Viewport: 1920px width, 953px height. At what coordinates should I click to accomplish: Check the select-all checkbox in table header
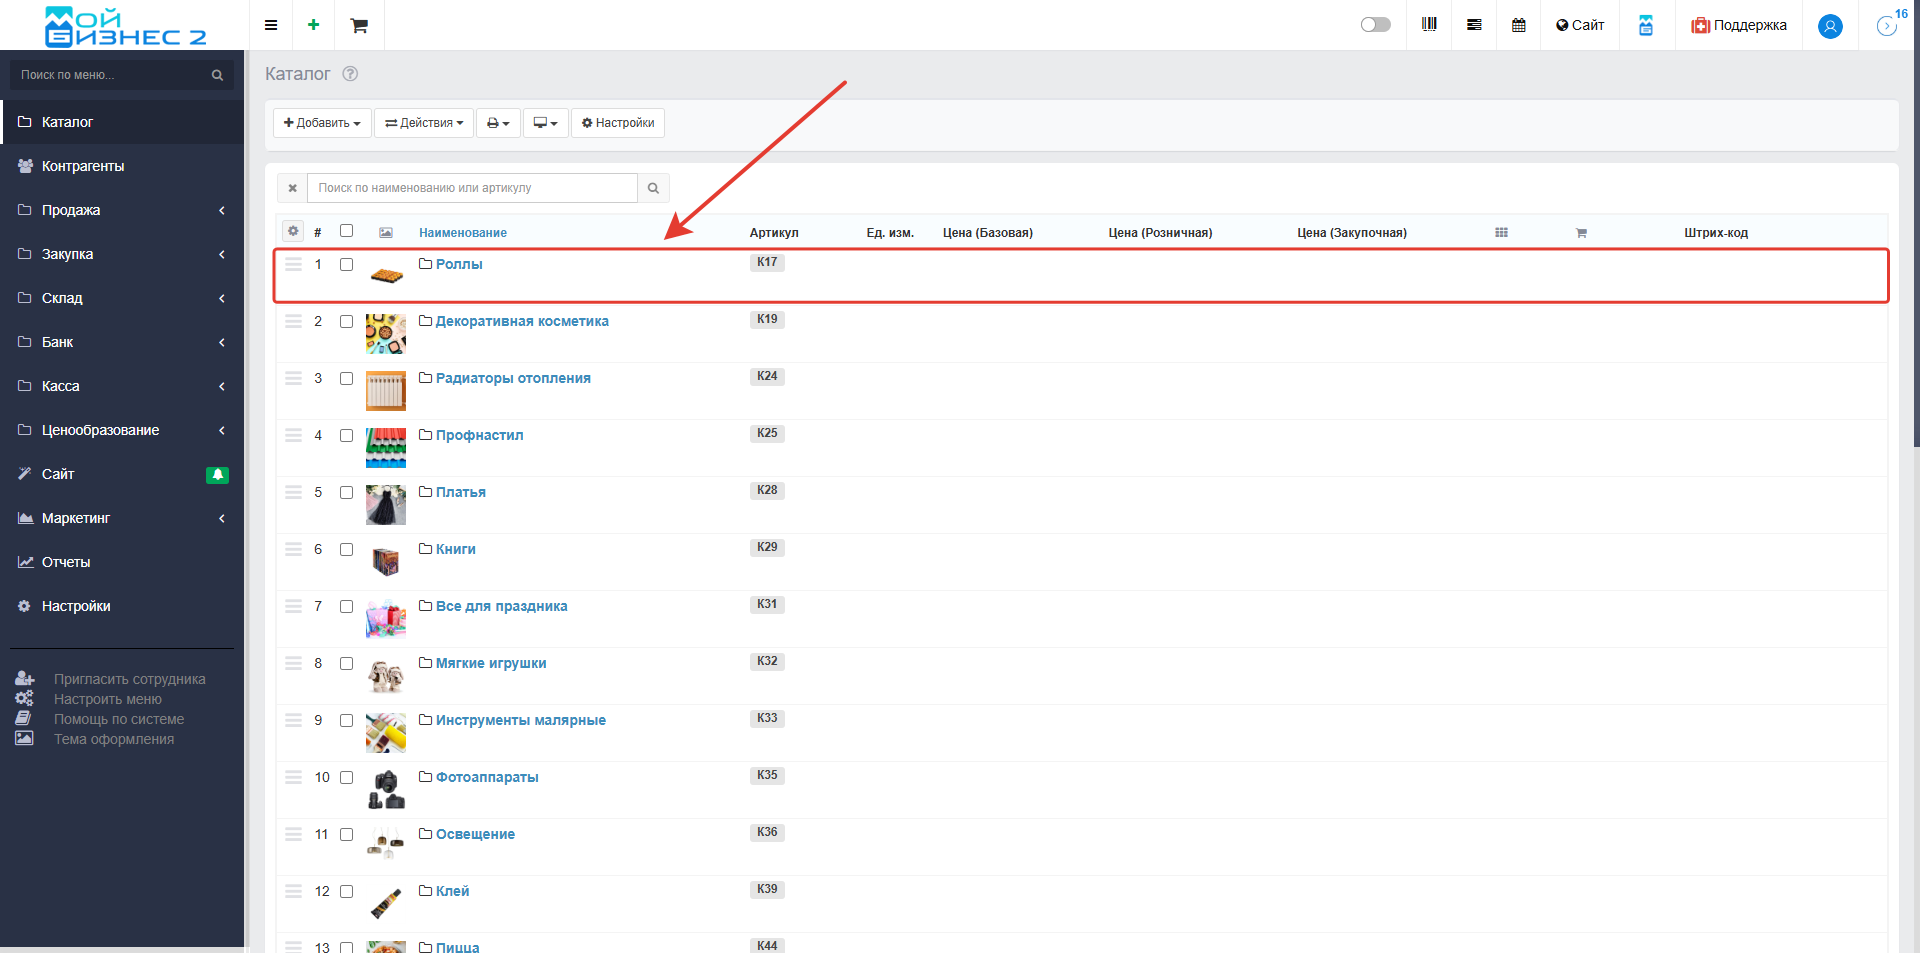tap(346, 231)
